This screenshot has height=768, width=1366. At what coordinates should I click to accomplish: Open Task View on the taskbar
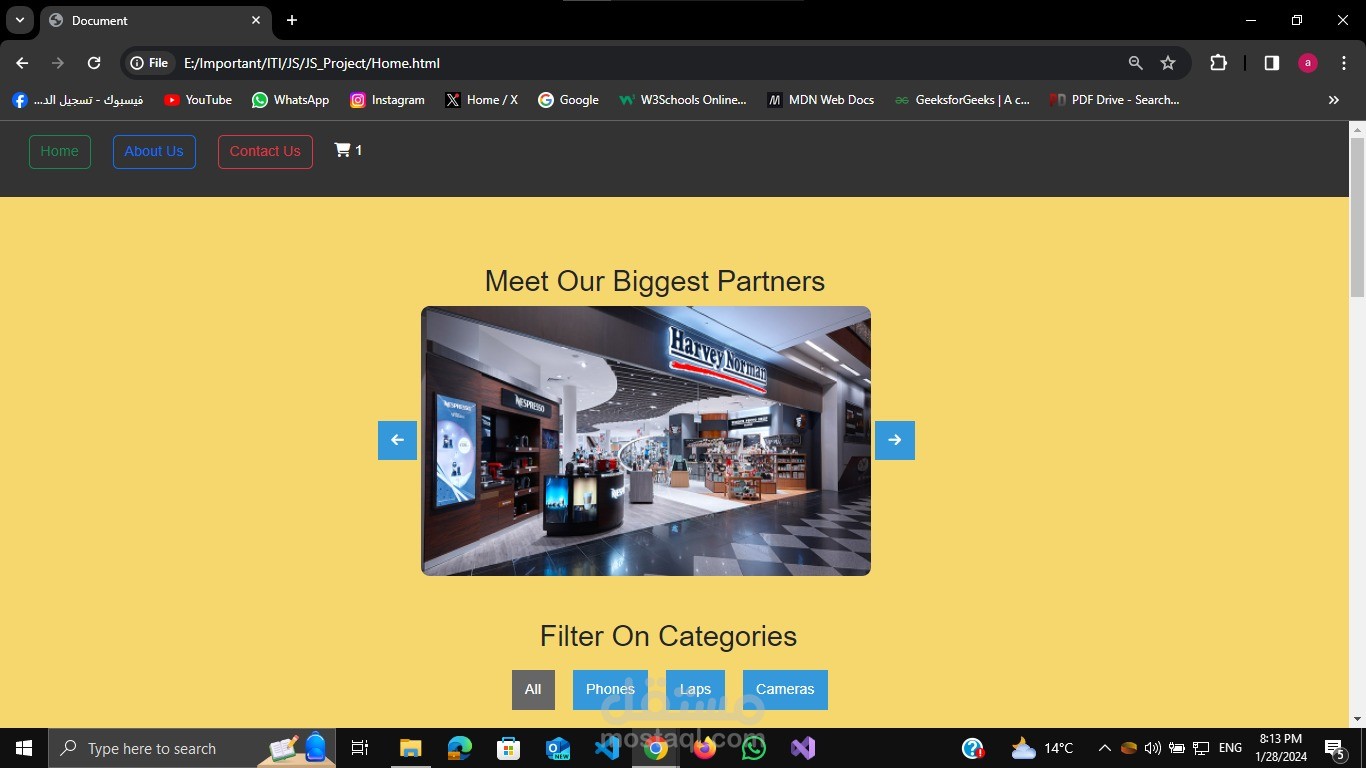(360, 748)
